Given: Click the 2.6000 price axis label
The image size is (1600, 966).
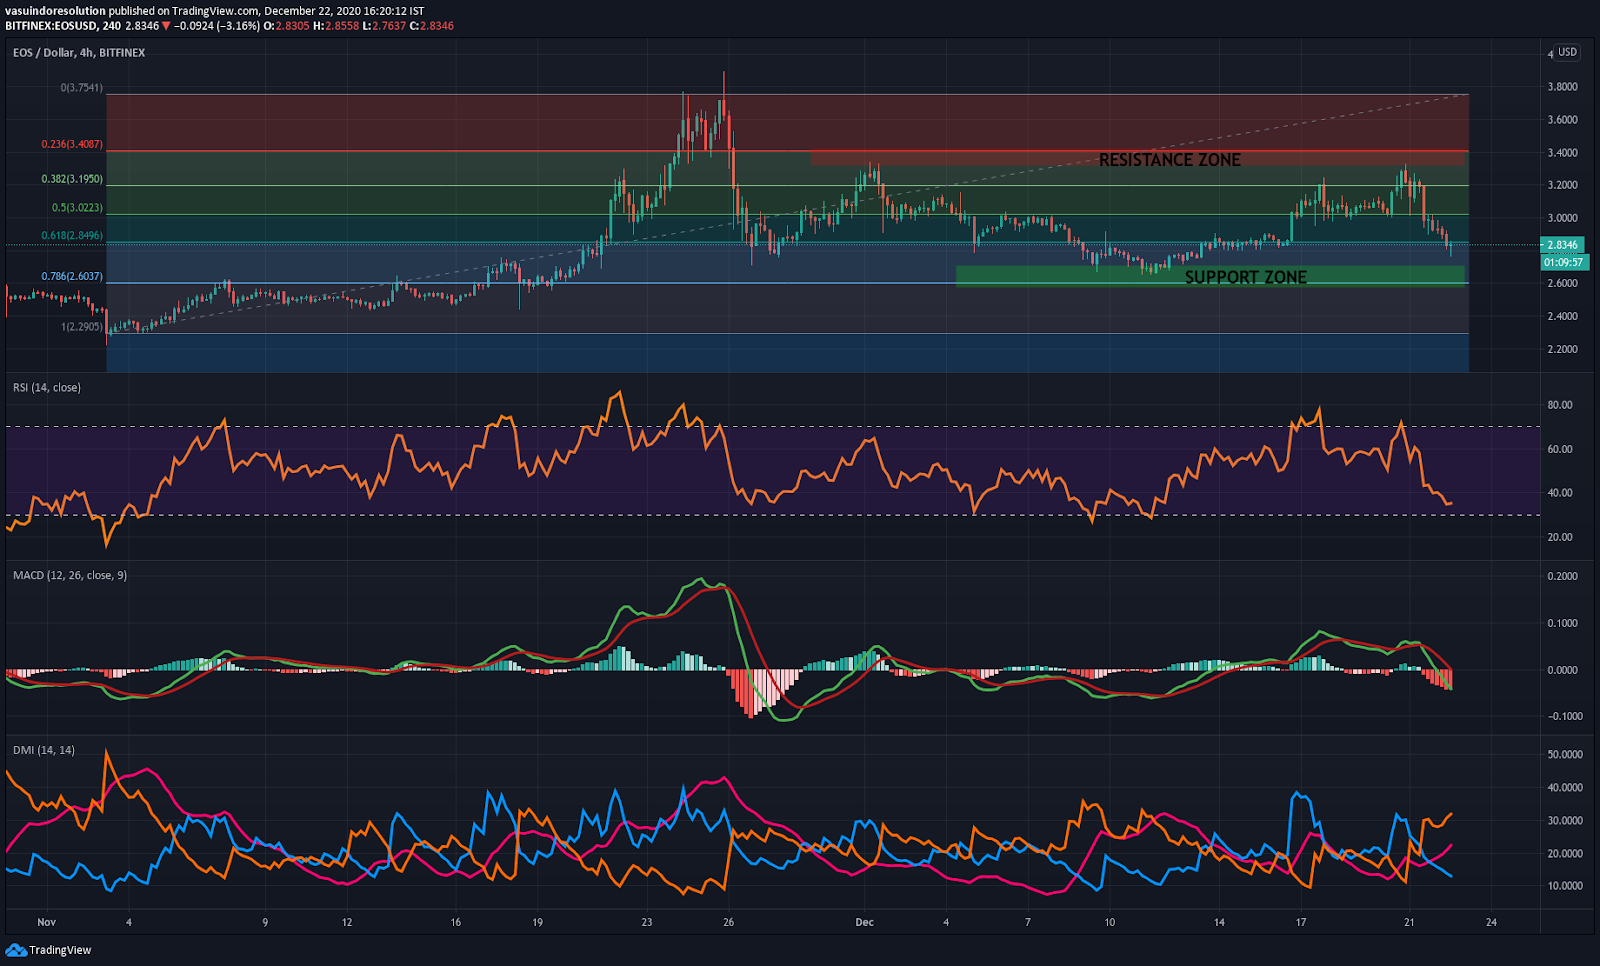Looking at the screenshot, I should point(1562,283).
